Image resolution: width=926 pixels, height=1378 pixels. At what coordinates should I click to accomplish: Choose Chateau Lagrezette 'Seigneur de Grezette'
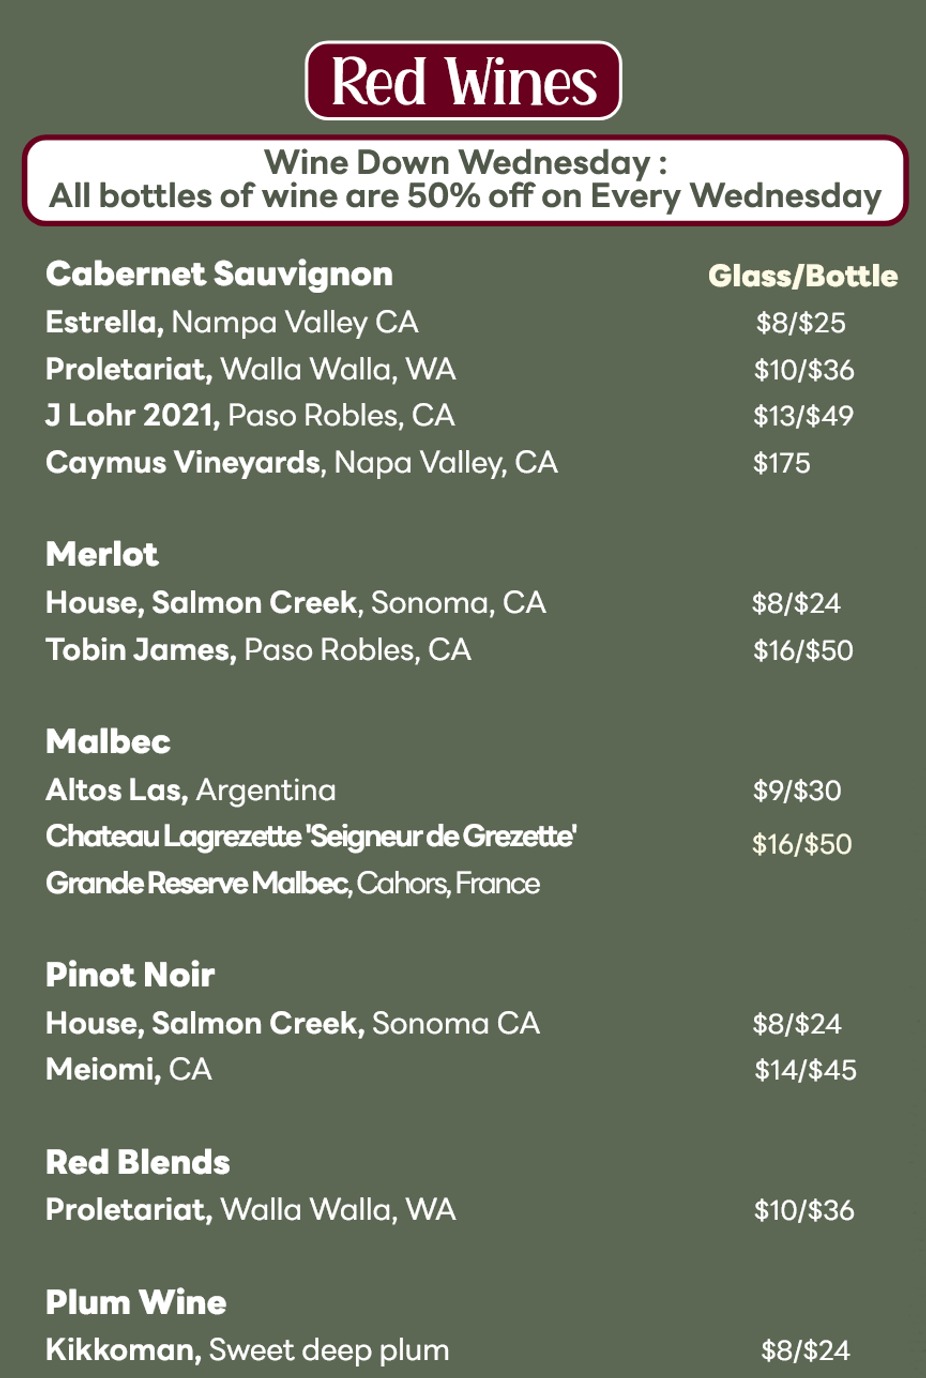[x=311, y=836]
